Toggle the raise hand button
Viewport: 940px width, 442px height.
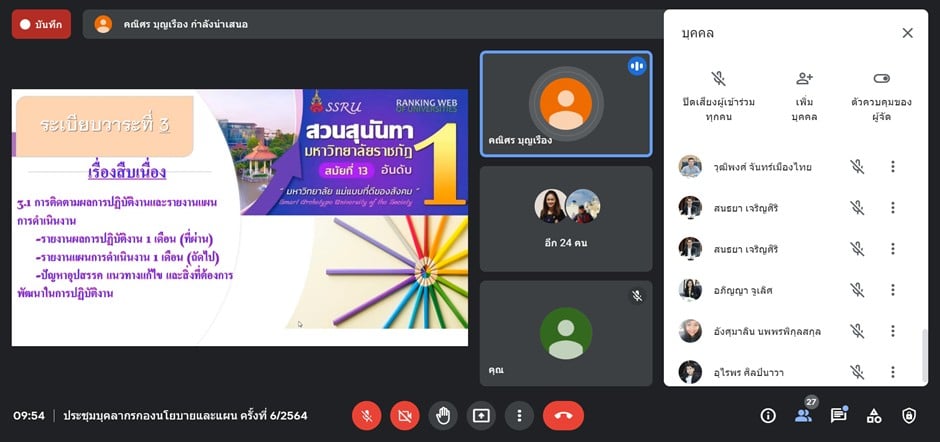443,416
